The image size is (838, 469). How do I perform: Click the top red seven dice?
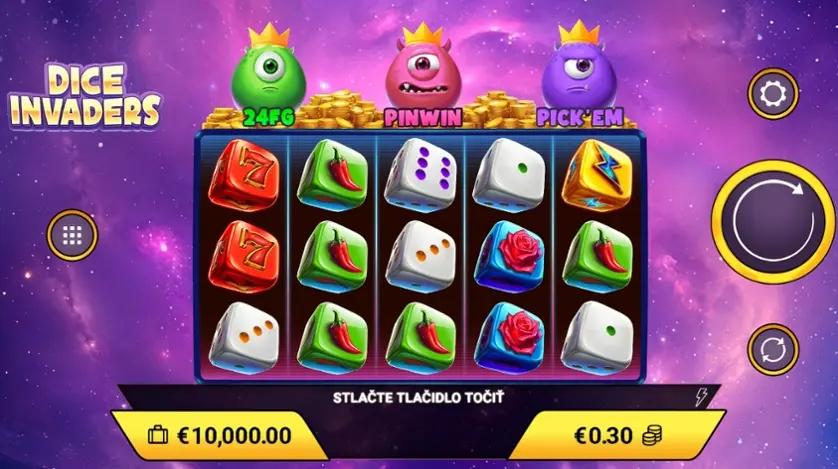(x=244, y=175)
